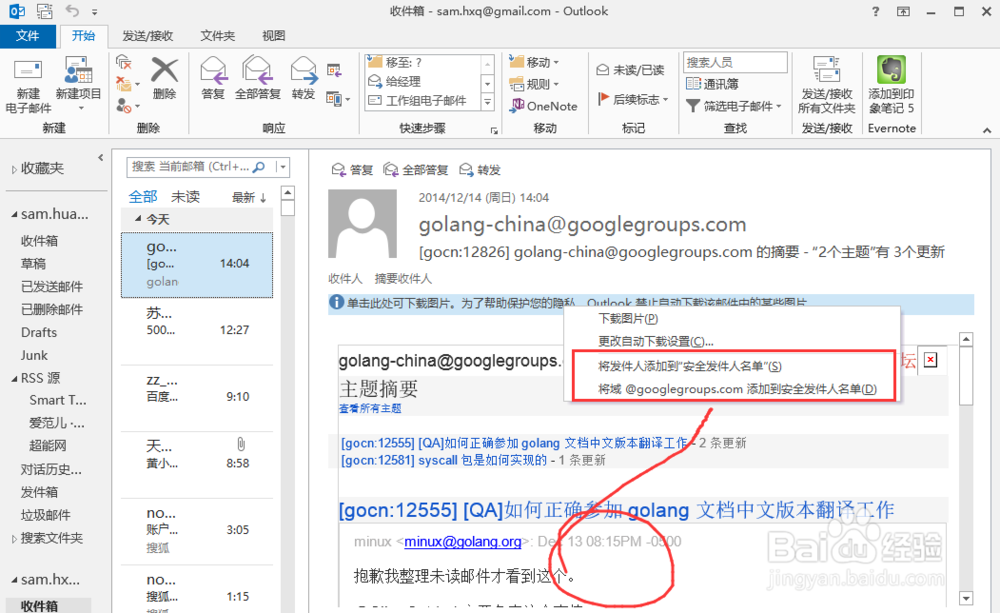Send message to OneNote
This screenshot has height=613, width=1000.
tap(543, 106)
